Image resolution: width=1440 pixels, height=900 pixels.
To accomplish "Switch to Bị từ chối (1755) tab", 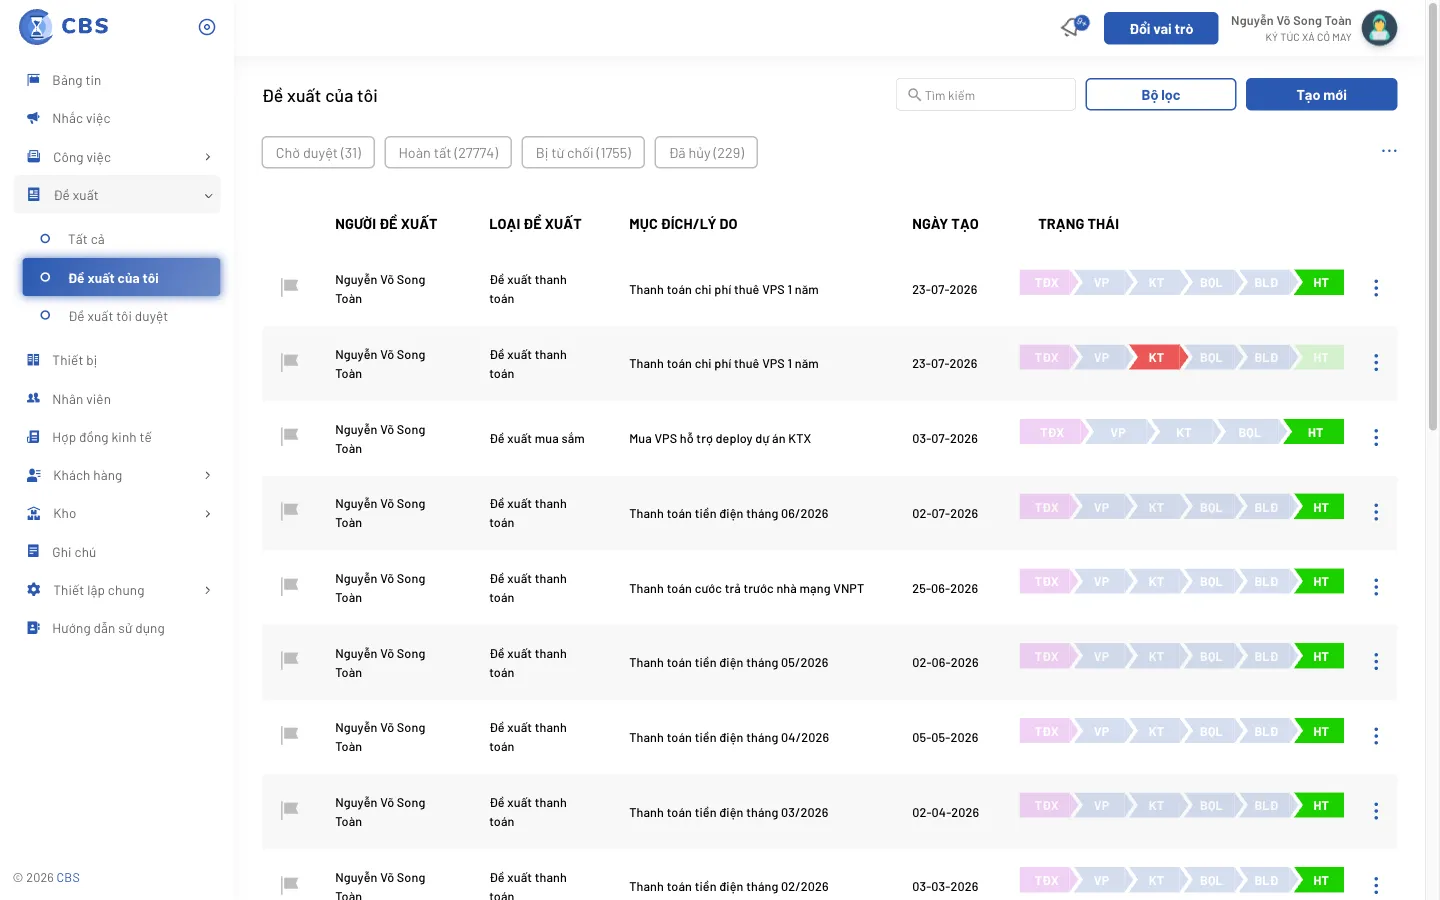I will click(583, 153).
